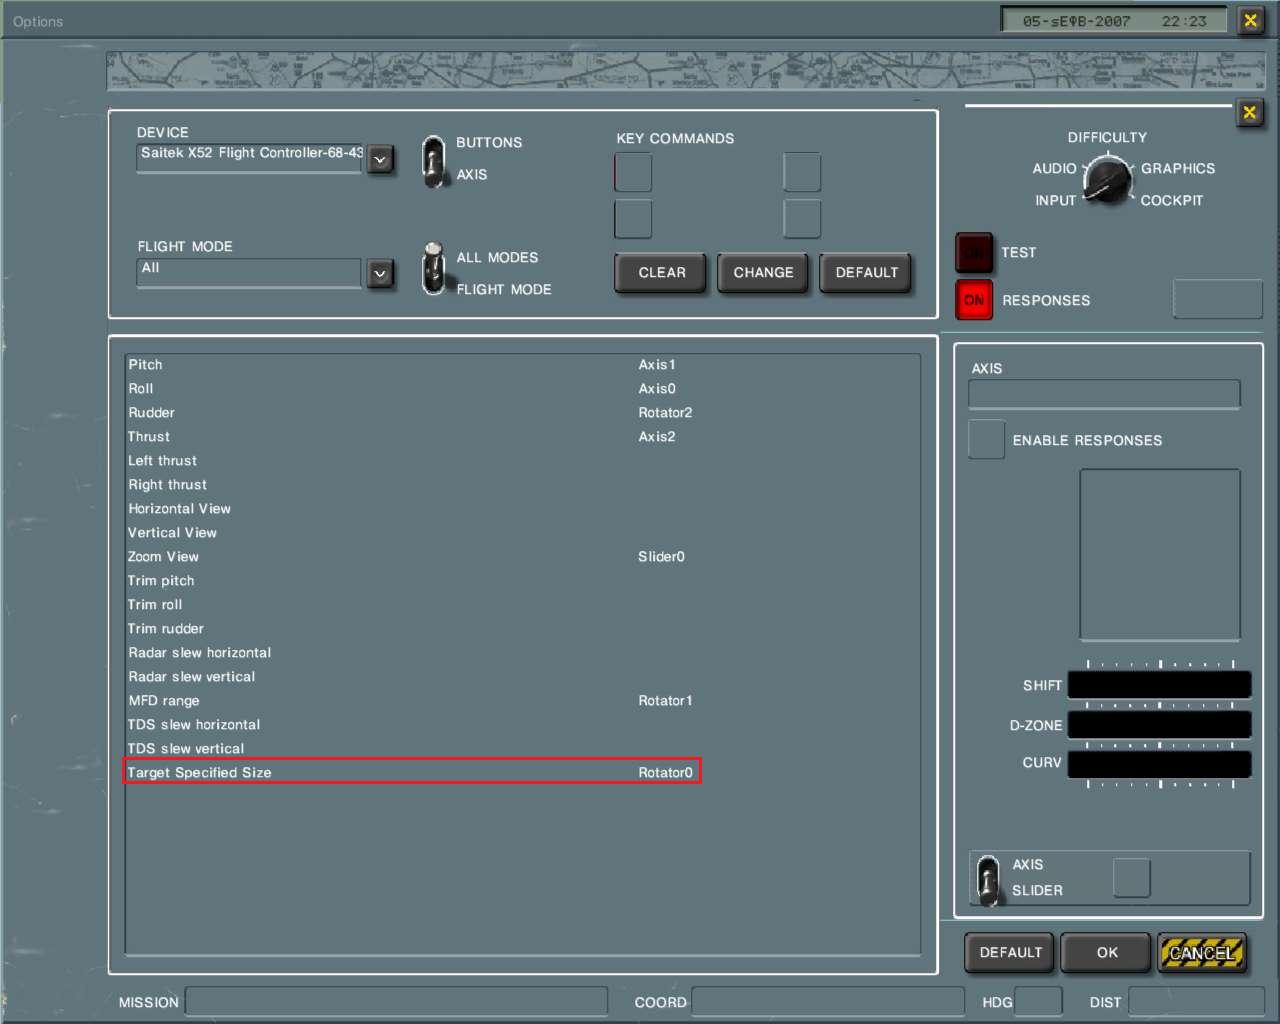Image resolution: width=1280 pixels, height=1024 pixels.
Task: Adjust the SHIFT slider bar
Action: click(1160, 685)
